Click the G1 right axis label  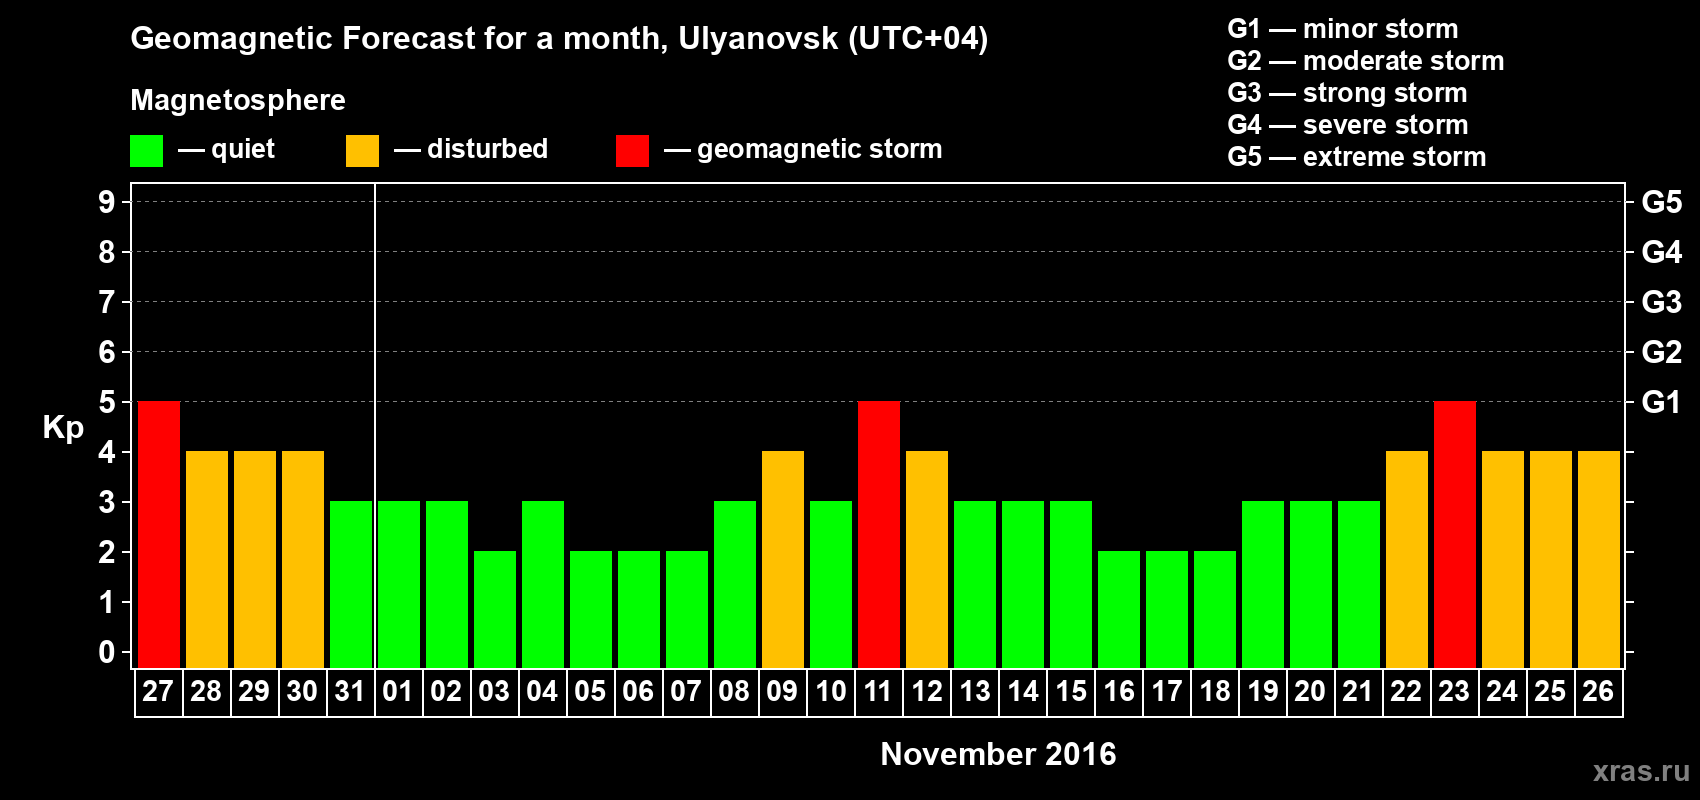[x=1662, y=402]
